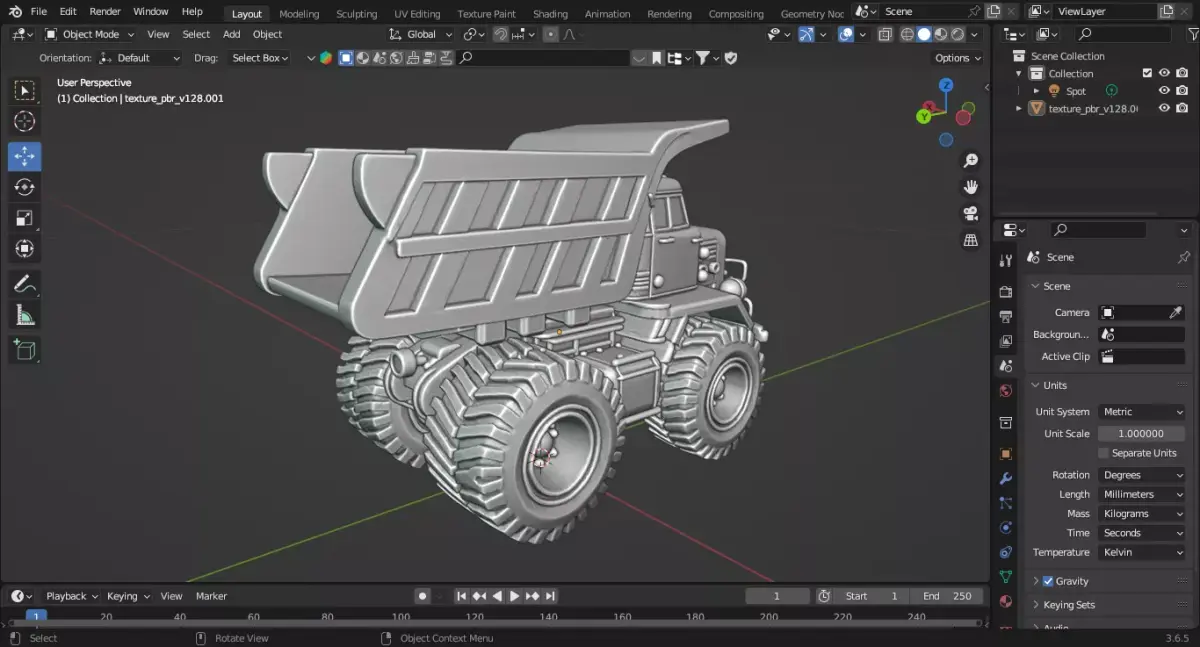This screenshot has width=1200, height=647.
Task: Hide Spot light in viewport
Action: click(x=1164, y=91)
